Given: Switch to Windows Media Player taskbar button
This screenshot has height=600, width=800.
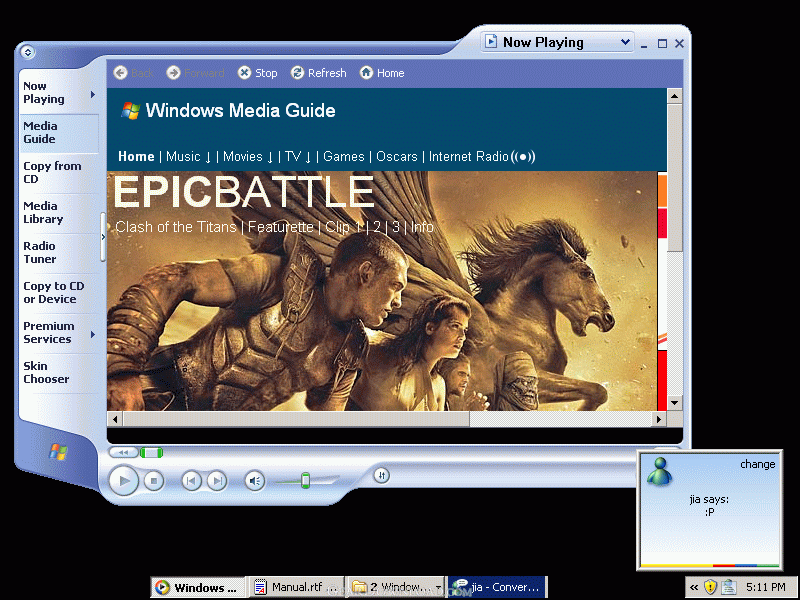Looking at the screenshot, I should tap(198, 587).
